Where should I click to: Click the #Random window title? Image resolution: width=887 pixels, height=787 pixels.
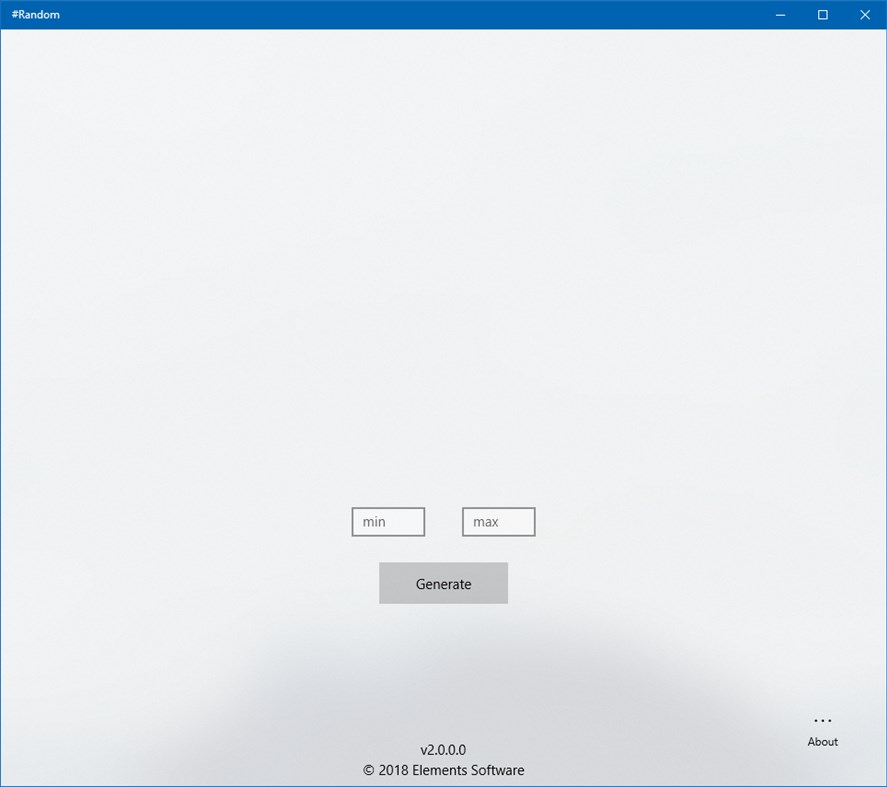pos(36,15)
